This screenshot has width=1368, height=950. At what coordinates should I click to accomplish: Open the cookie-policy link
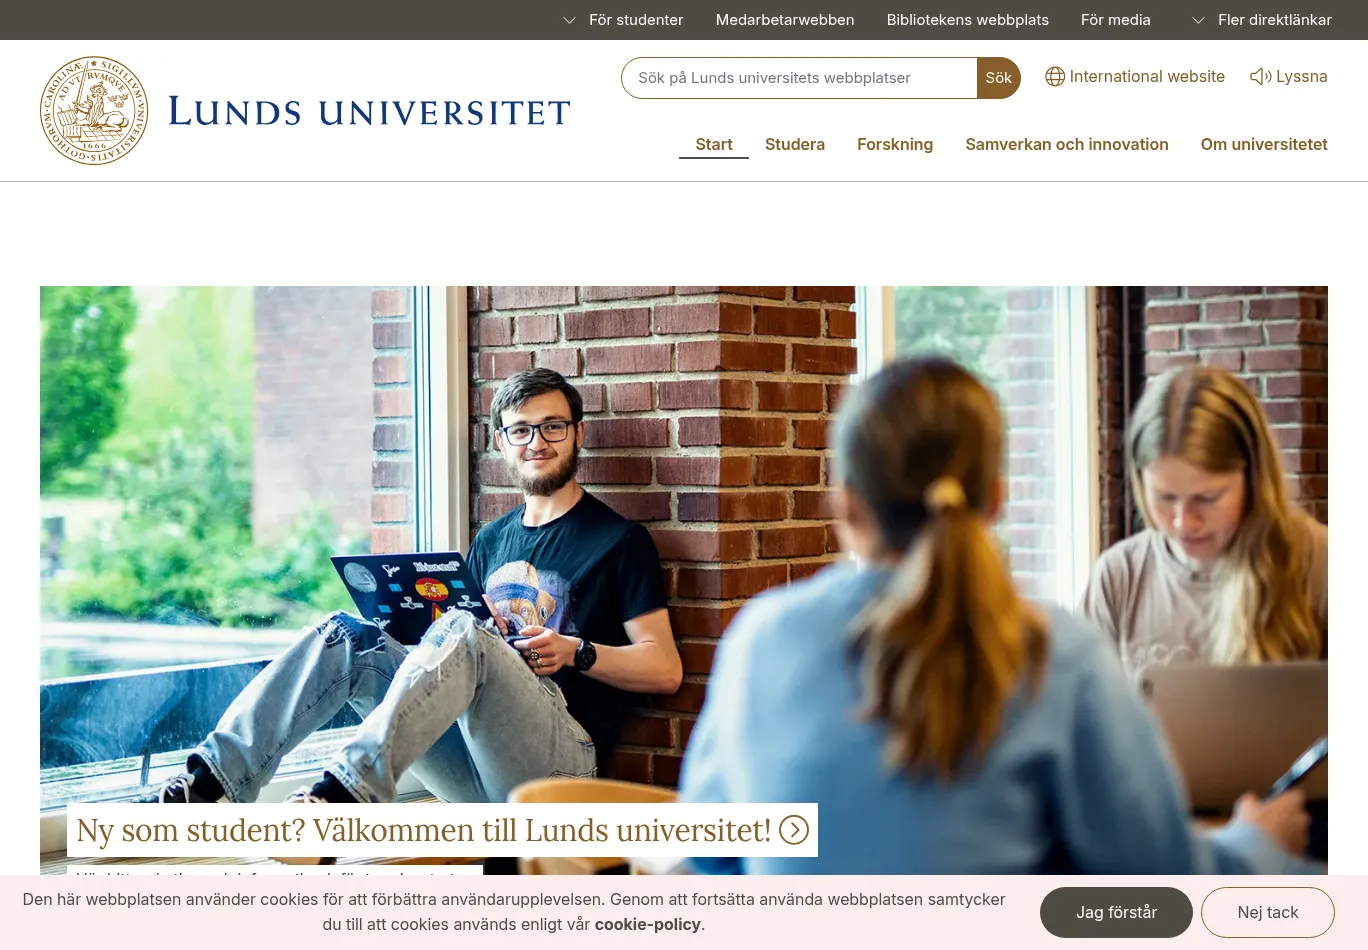648,924
